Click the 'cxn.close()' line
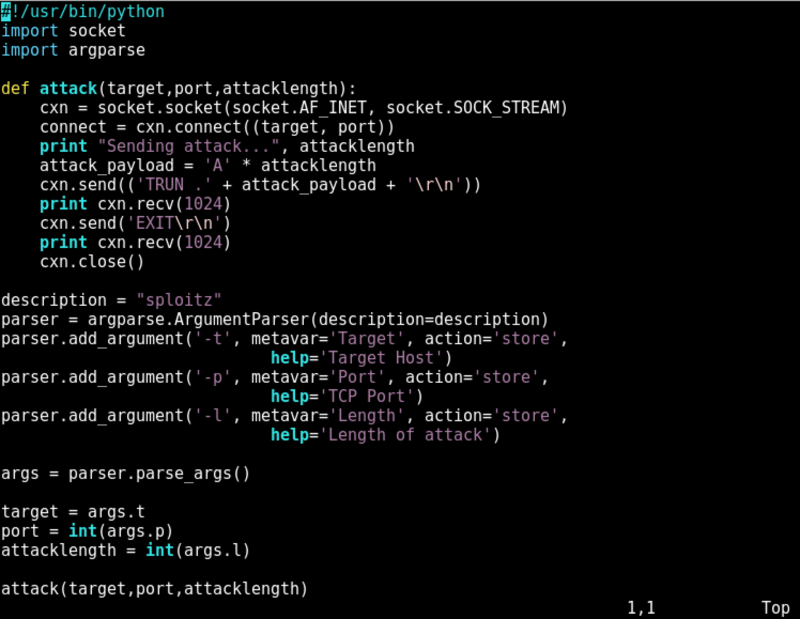This screenshot has height=619, width=800. [92, 262]
